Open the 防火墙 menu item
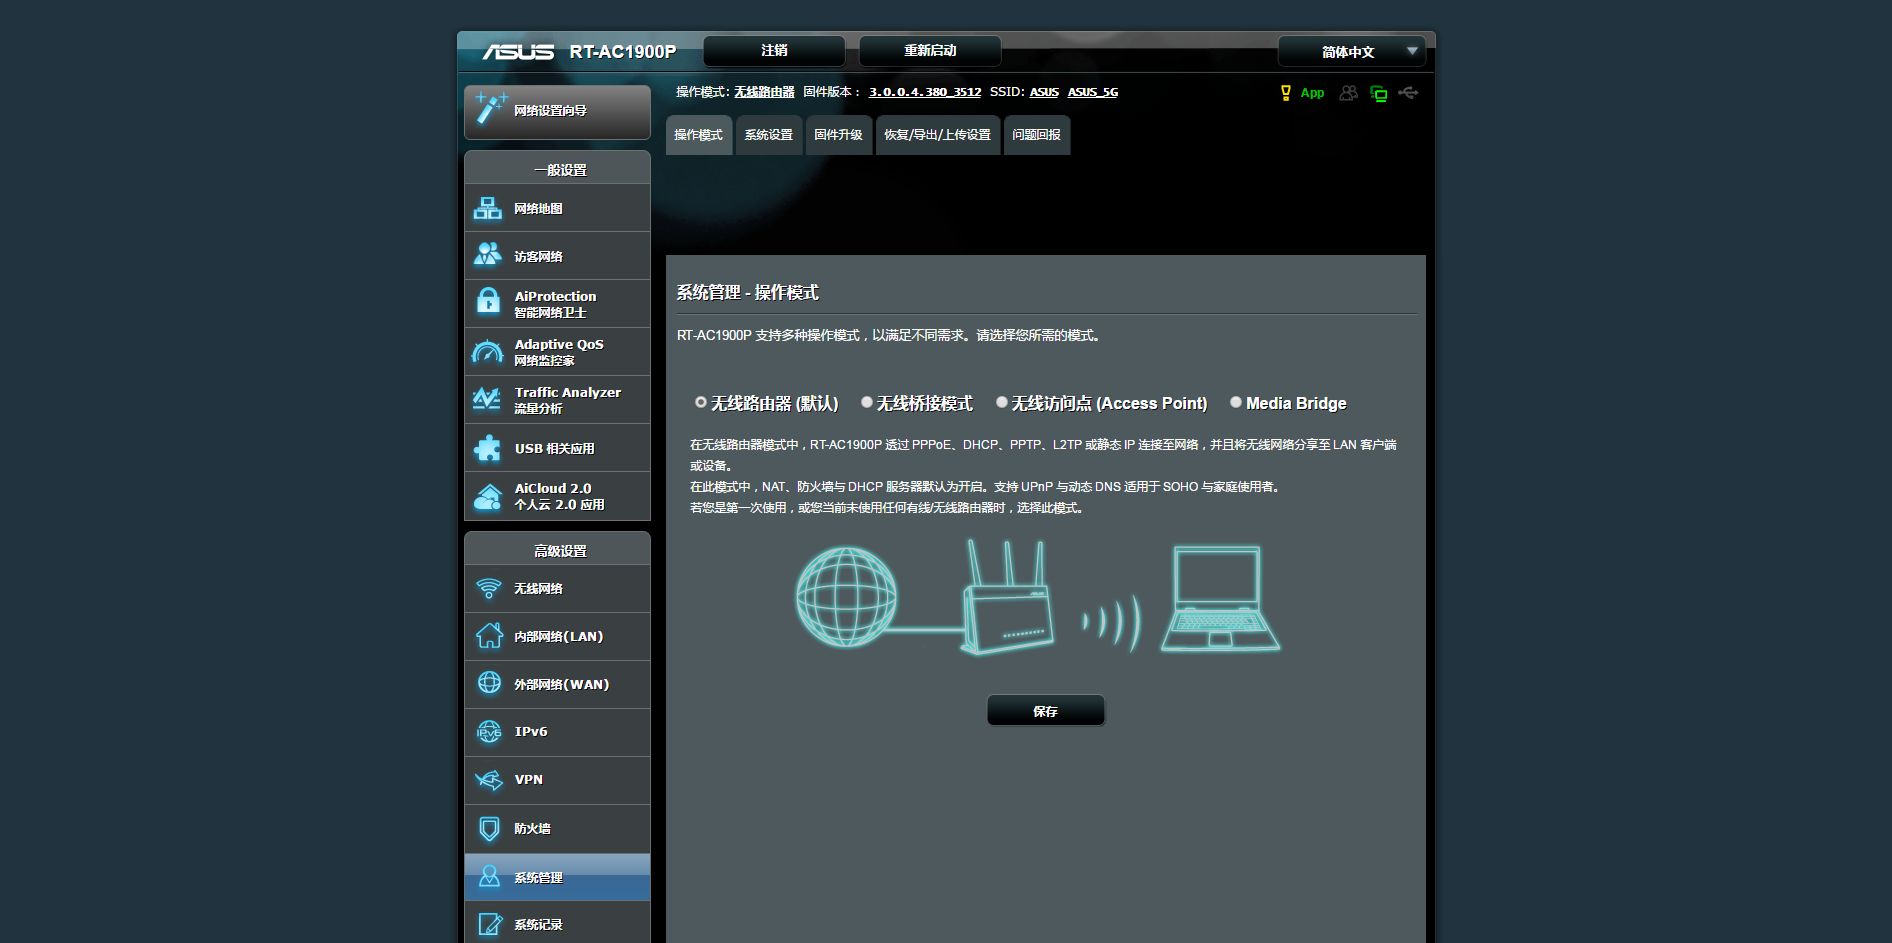Viewport: 1892px width, 943px height. tap(557, 828)
